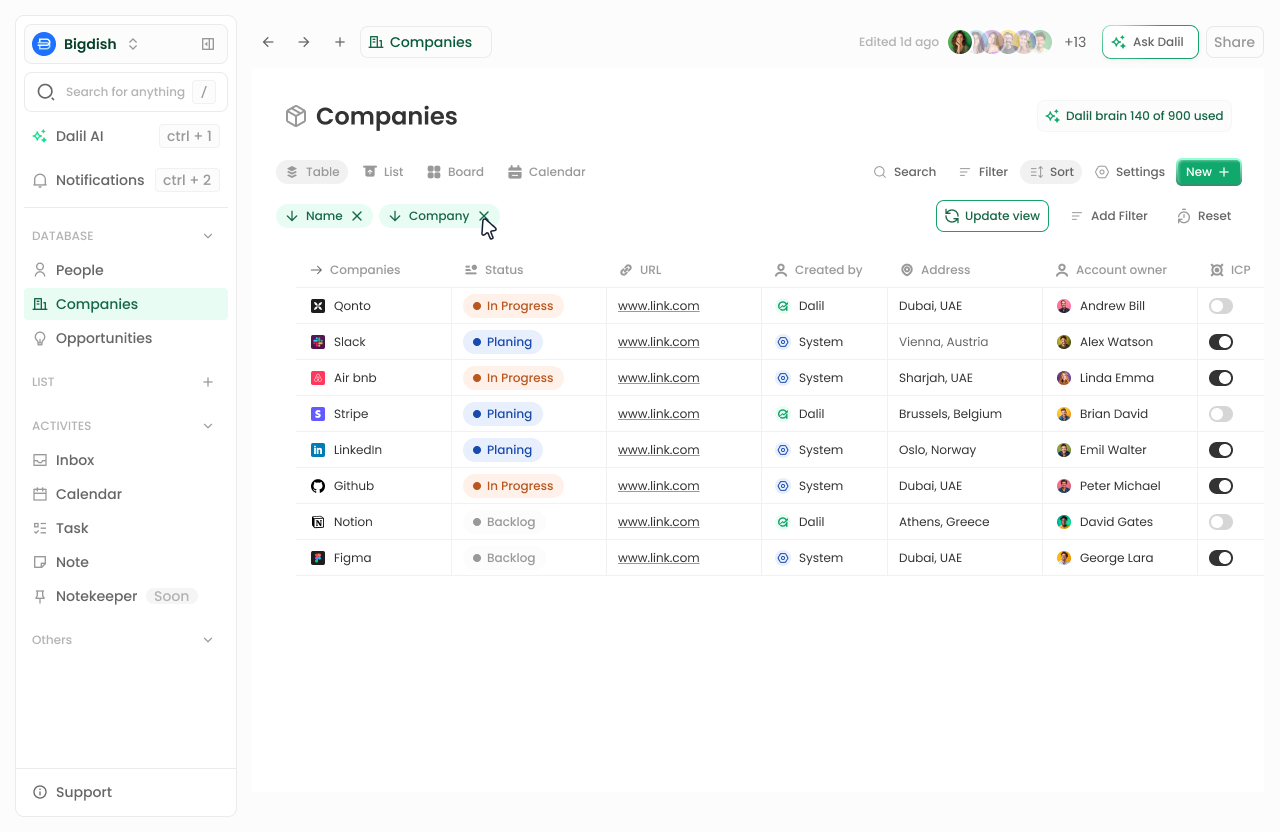
Task: Switch to Table view
Action: 312,172
